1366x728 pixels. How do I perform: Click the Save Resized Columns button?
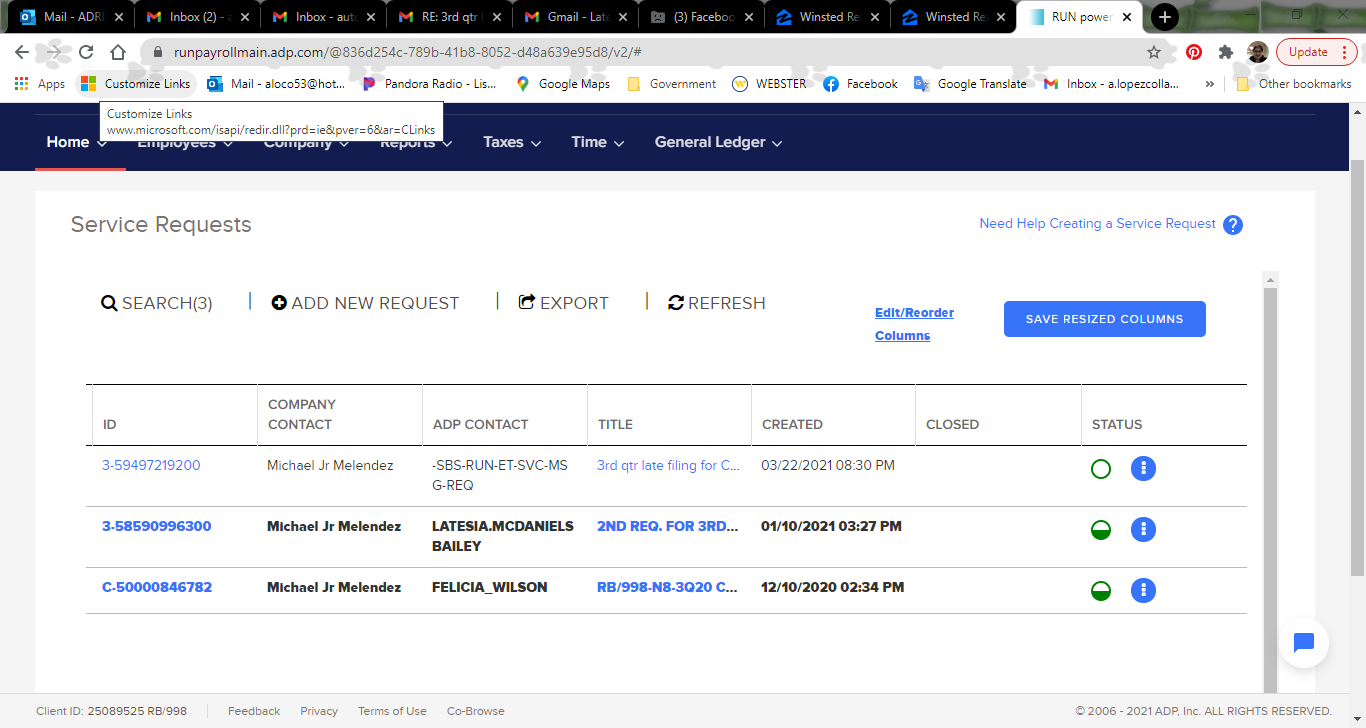coord(1104,319)
